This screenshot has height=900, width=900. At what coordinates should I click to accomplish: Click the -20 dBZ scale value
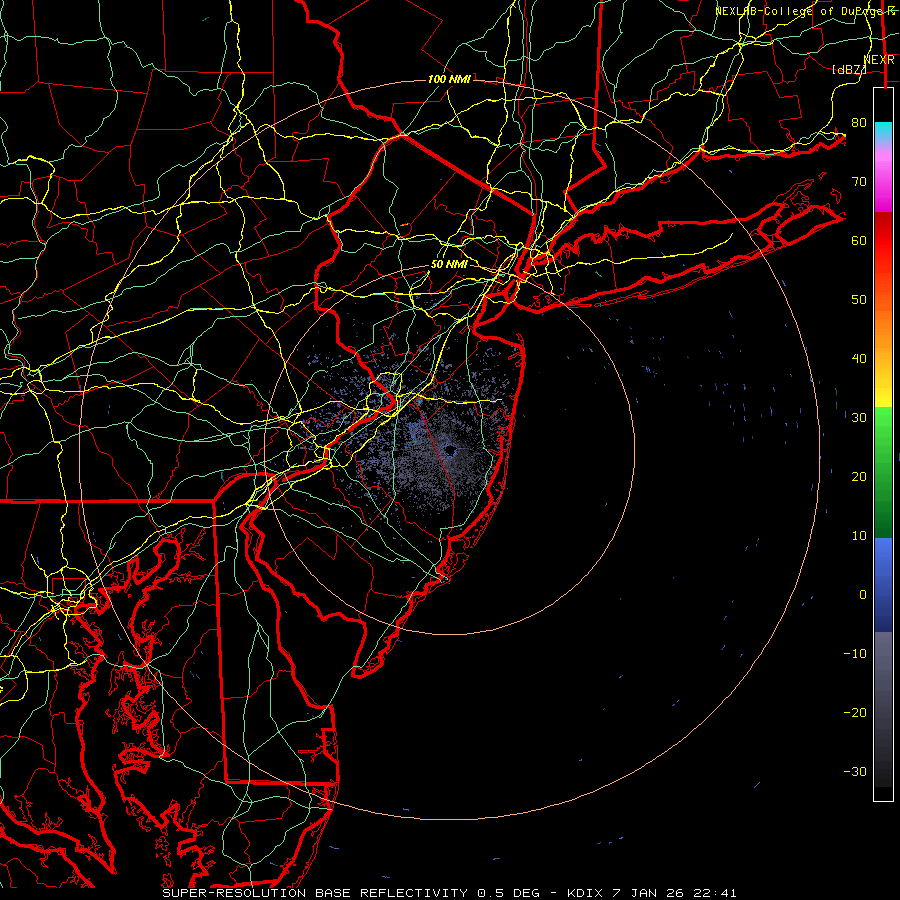pos(855,712)
